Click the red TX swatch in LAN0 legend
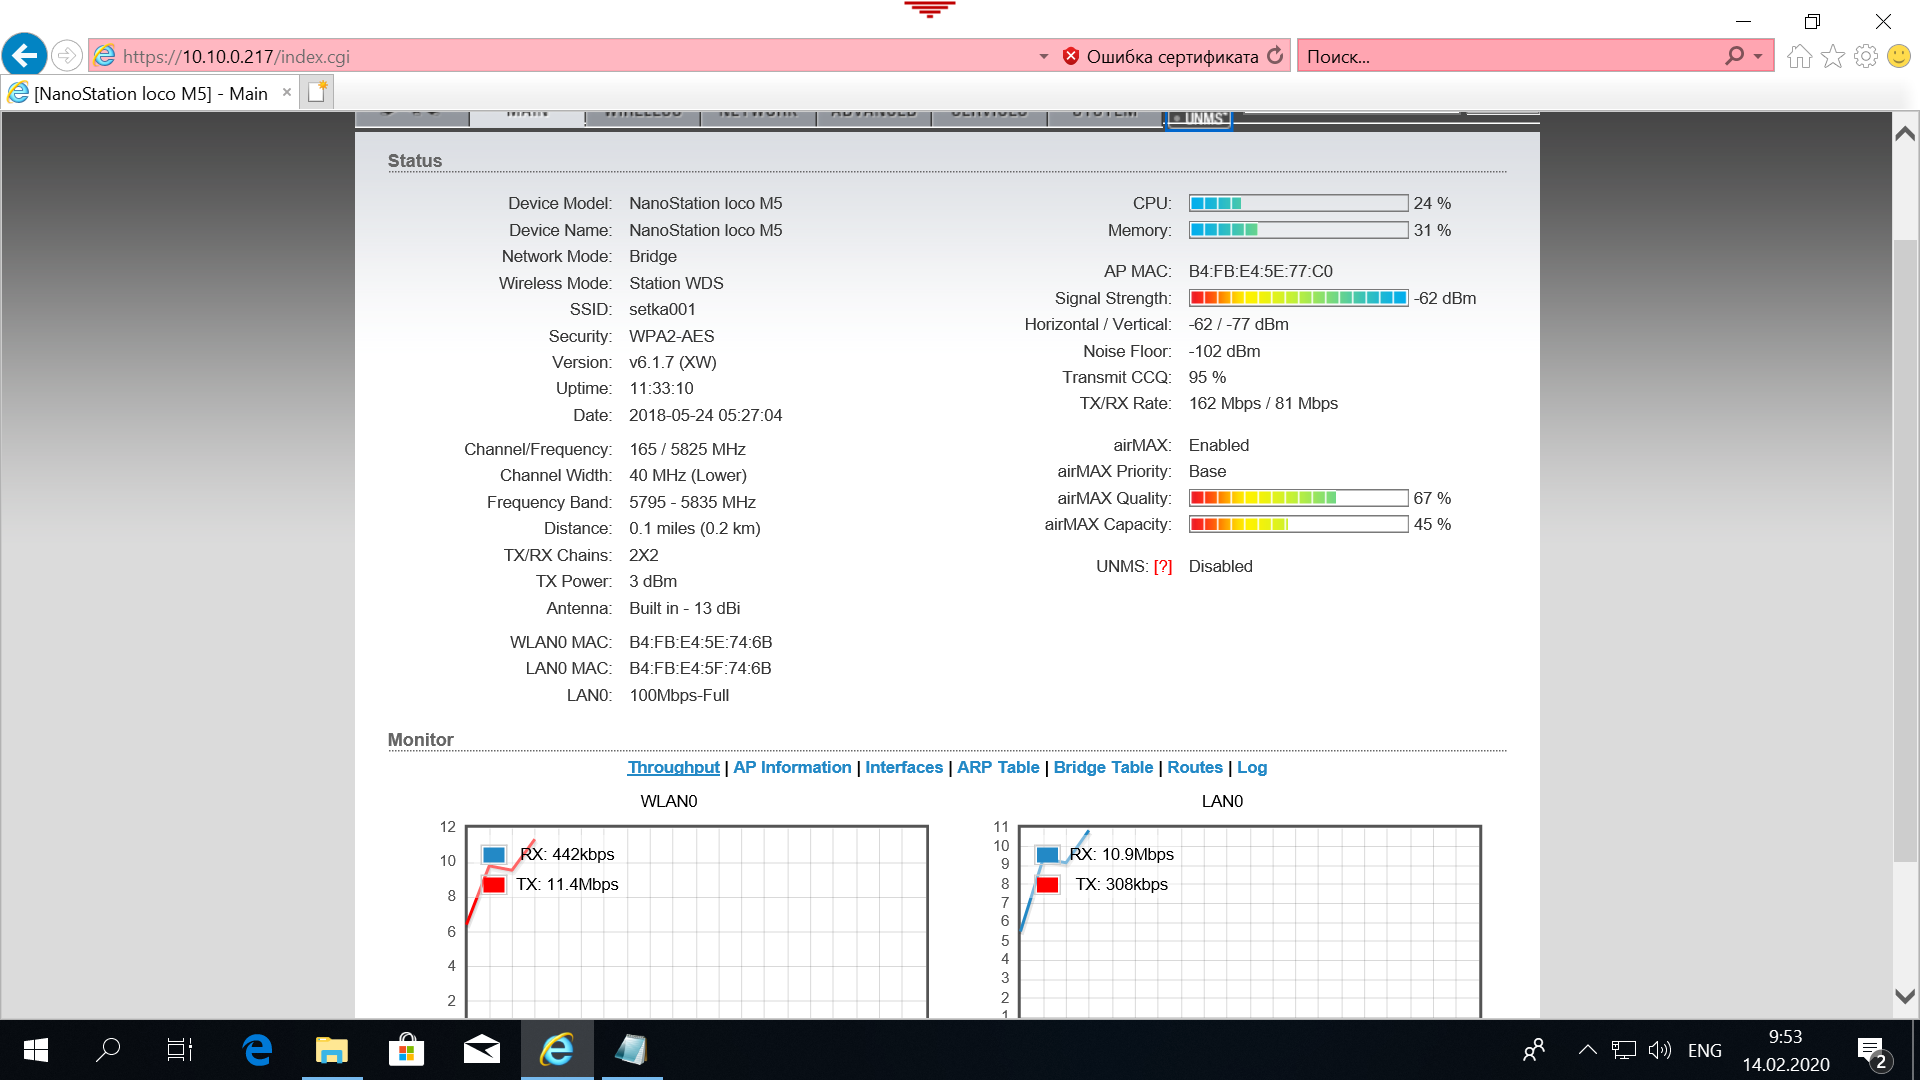Image resolution: width=1920 pixels, height=1080 pixels. pyautogui.click(x=1047, y=885)
